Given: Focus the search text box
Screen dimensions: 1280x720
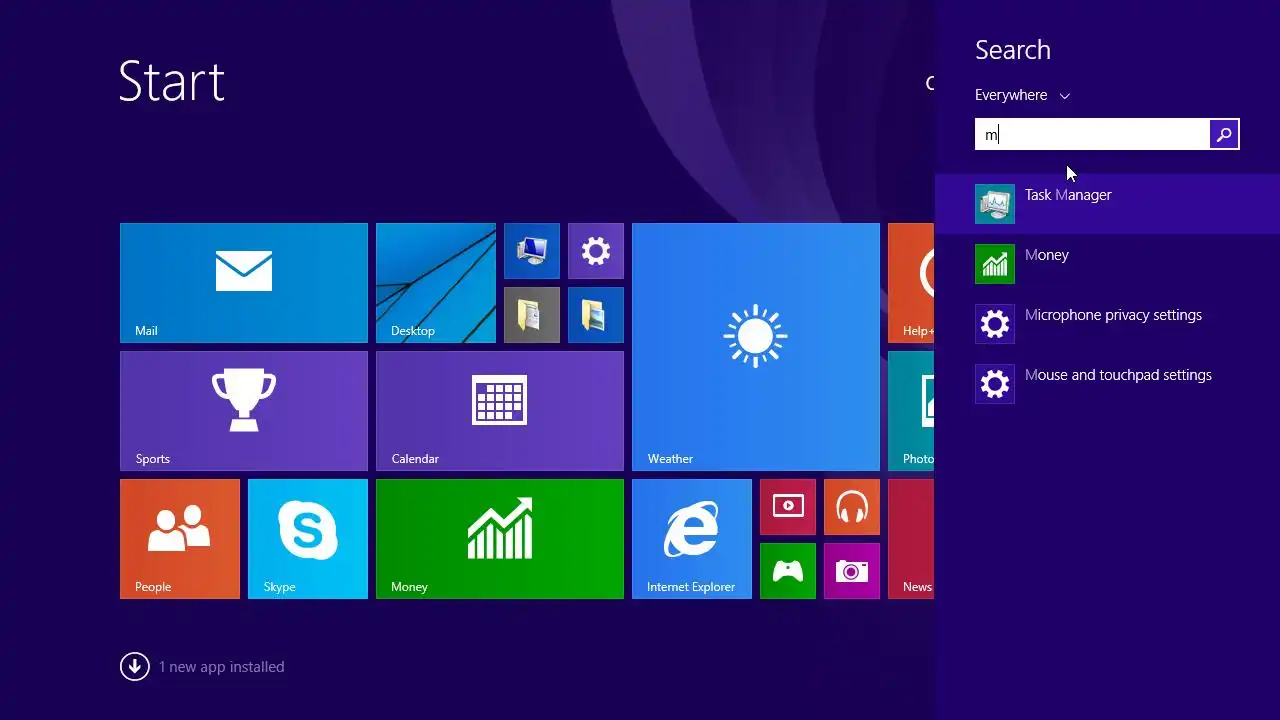Looking at the screenshot, I should click(x=1092, y=134).
